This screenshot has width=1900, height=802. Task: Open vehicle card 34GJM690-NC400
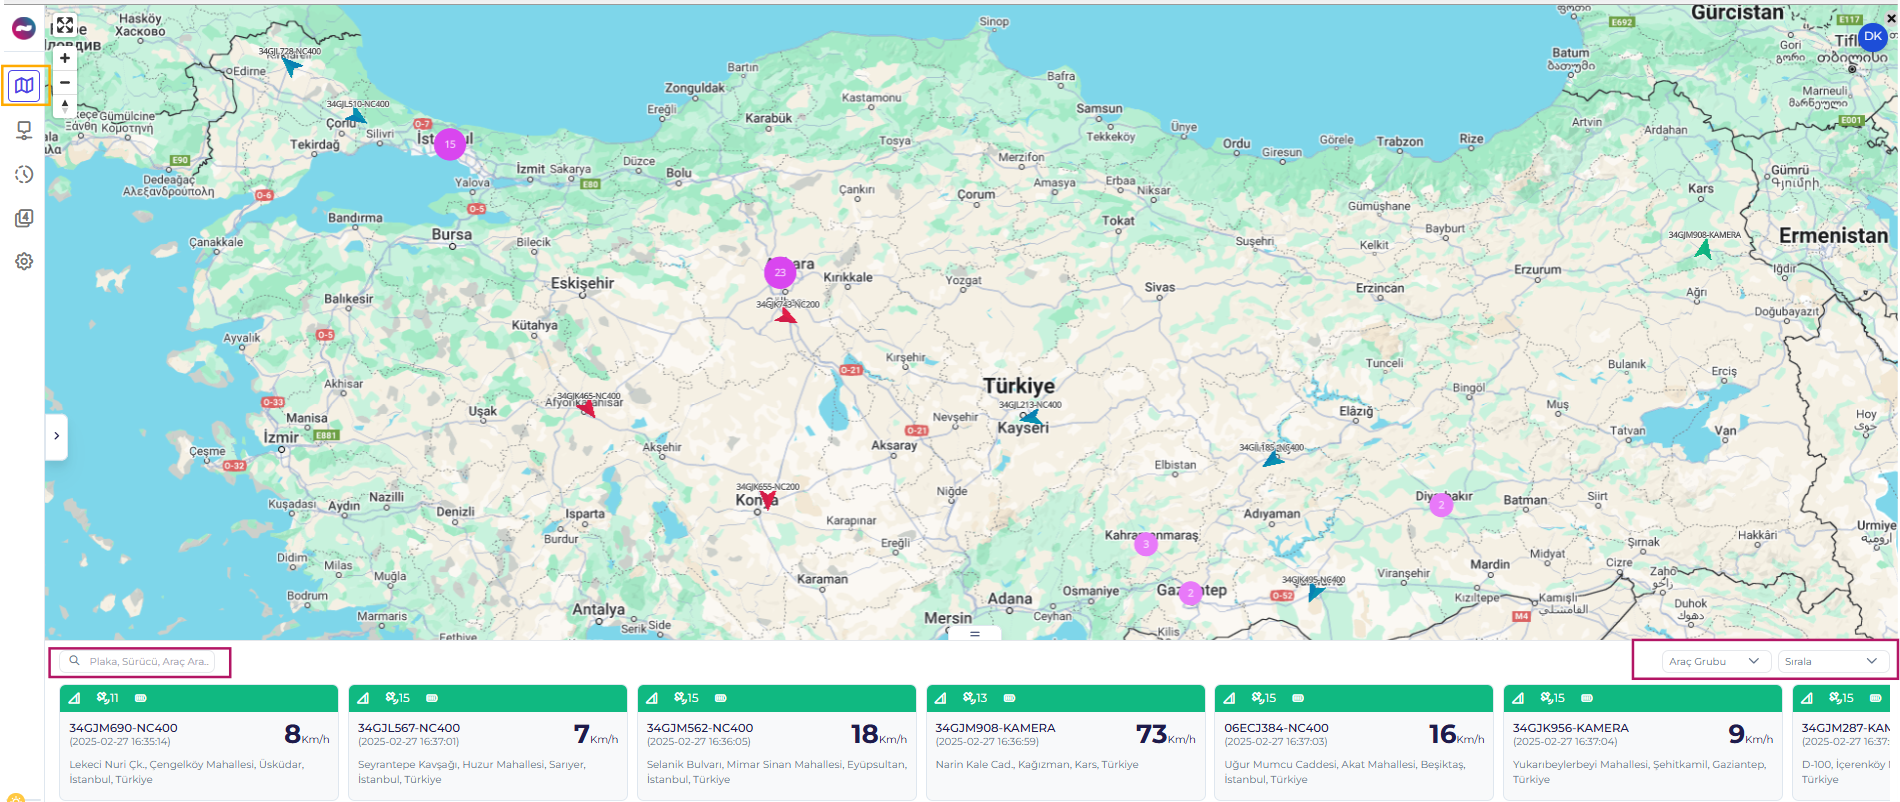tap(198, 742)
